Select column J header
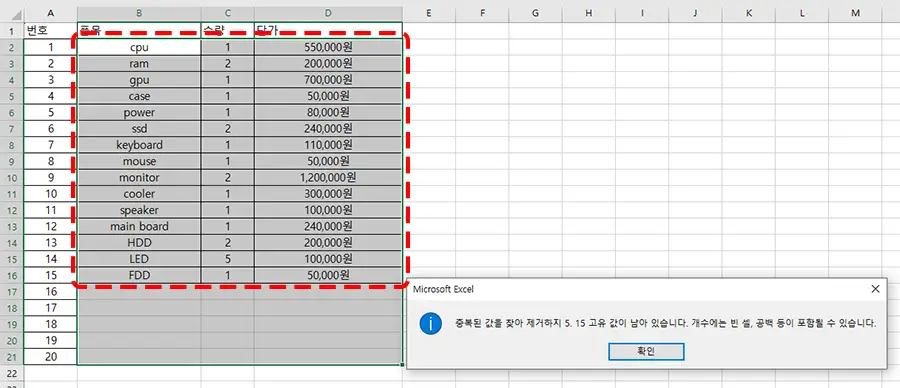This screenshot has width=900, height=388. [696, 13]
